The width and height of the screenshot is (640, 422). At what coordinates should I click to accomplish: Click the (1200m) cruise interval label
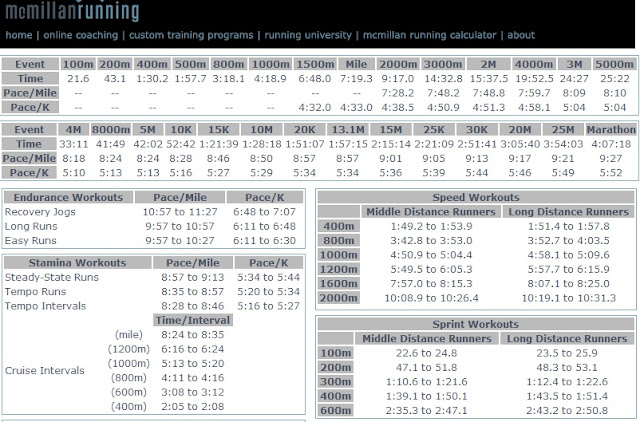coord(129,349)
